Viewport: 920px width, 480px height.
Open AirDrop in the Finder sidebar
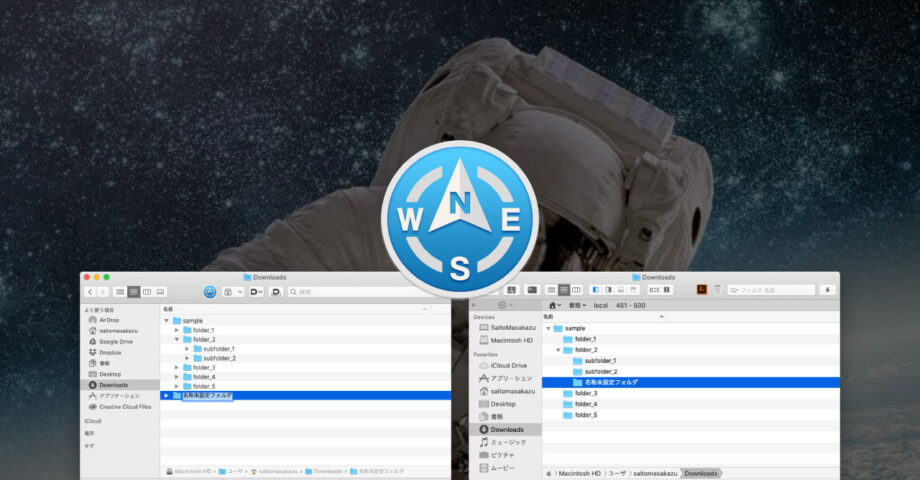click(109, 320)
